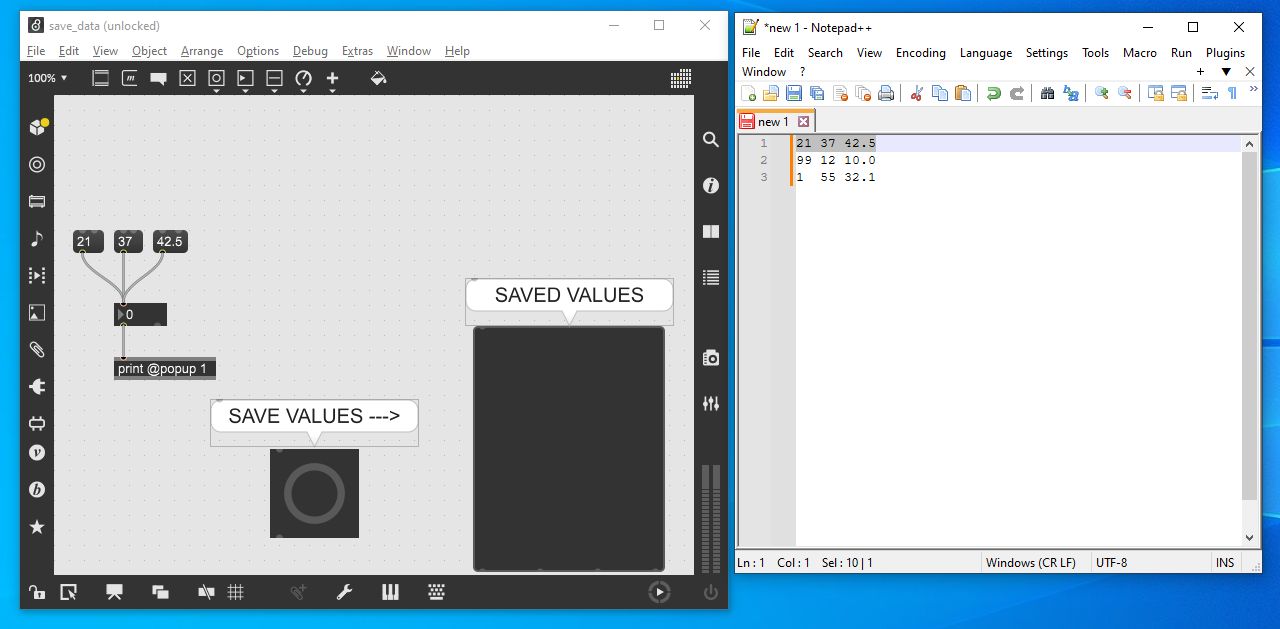Viewport: 1280px width, 629px height.
Task: Toggle audio power button in Max's bottom bar
Action: (x=710, y=592)
